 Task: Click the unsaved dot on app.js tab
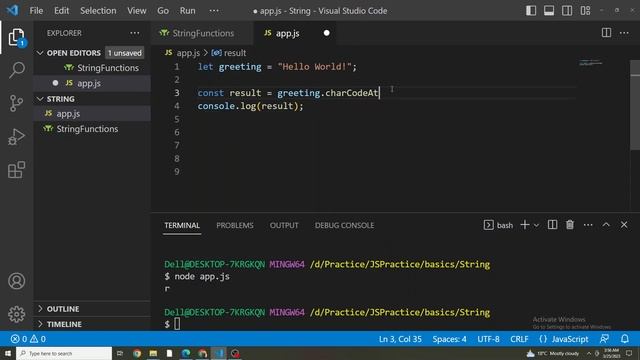[x=327, y=33]
